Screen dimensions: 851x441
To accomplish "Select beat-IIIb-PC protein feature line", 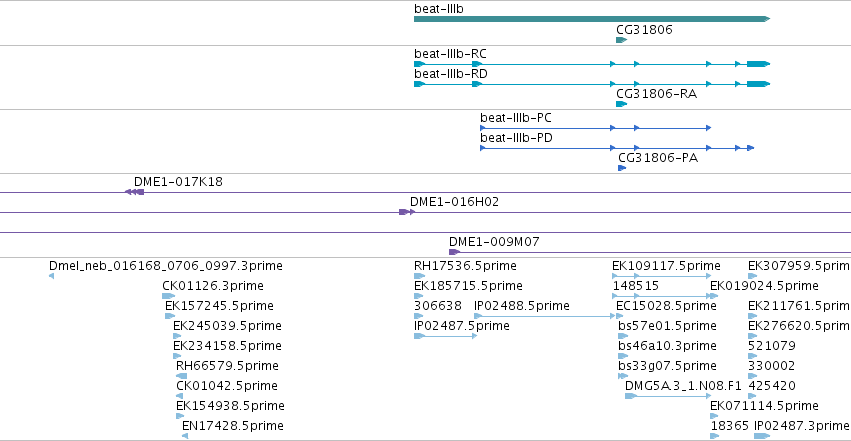I will pos(595,128).
